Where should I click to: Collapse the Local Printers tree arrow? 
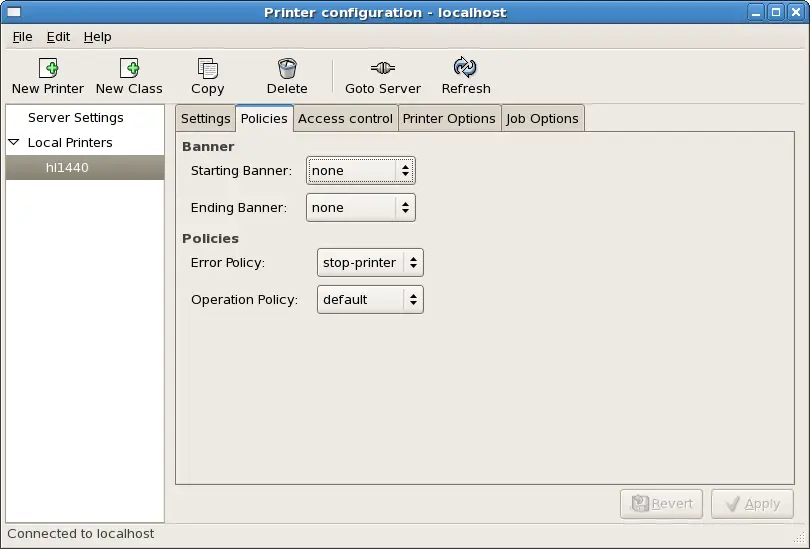pos(14,143)
